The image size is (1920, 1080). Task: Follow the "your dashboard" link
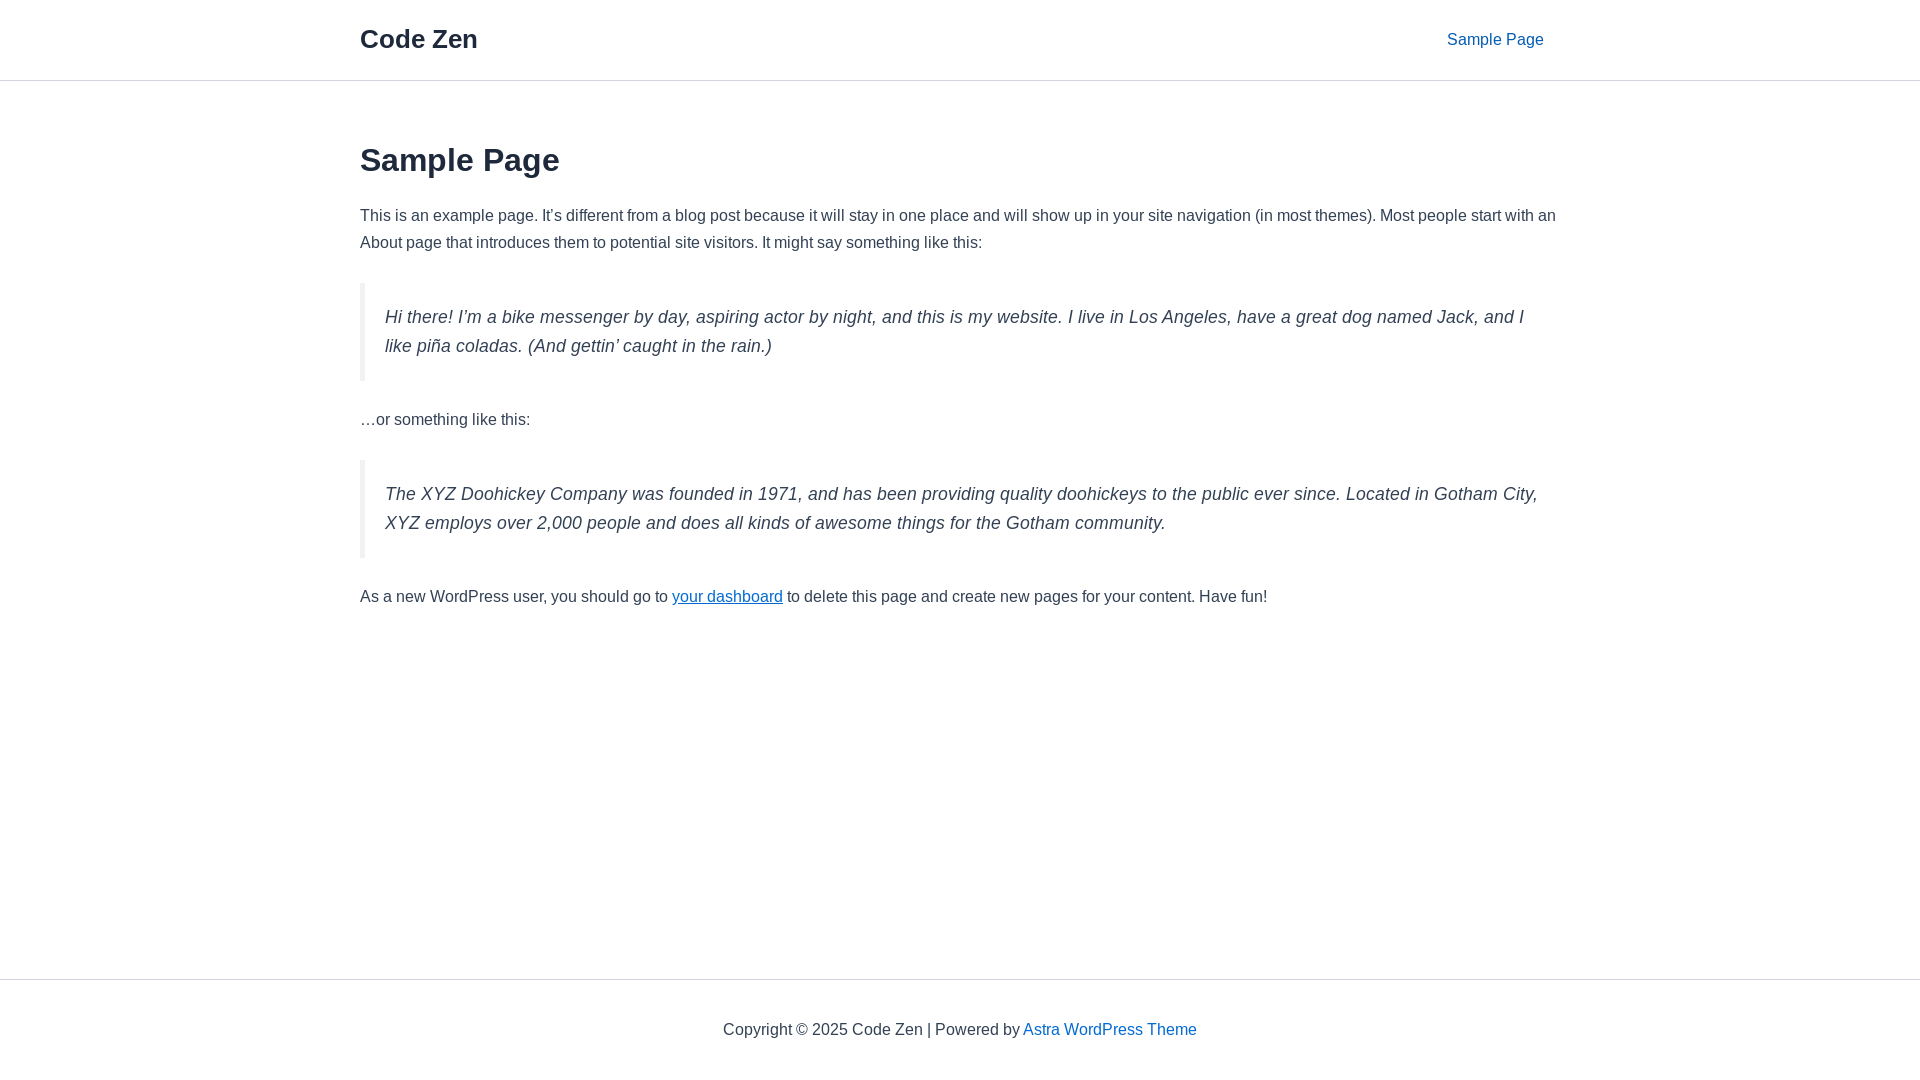pos(727,597)
